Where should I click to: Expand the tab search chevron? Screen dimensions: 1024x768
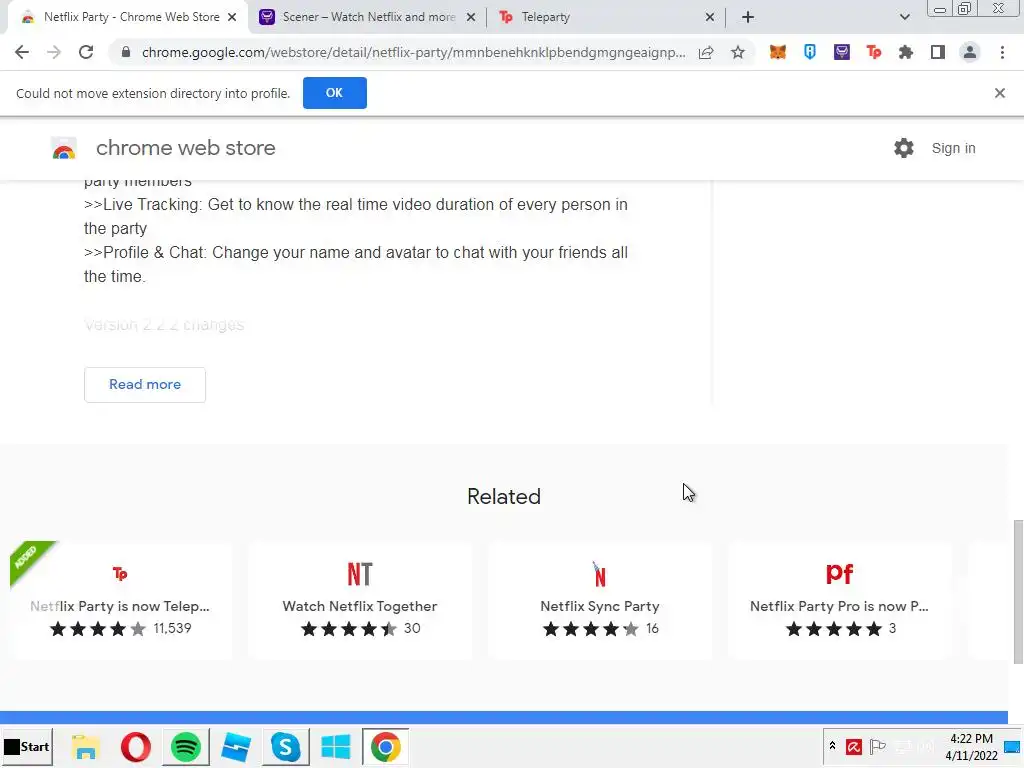(904, 17)
